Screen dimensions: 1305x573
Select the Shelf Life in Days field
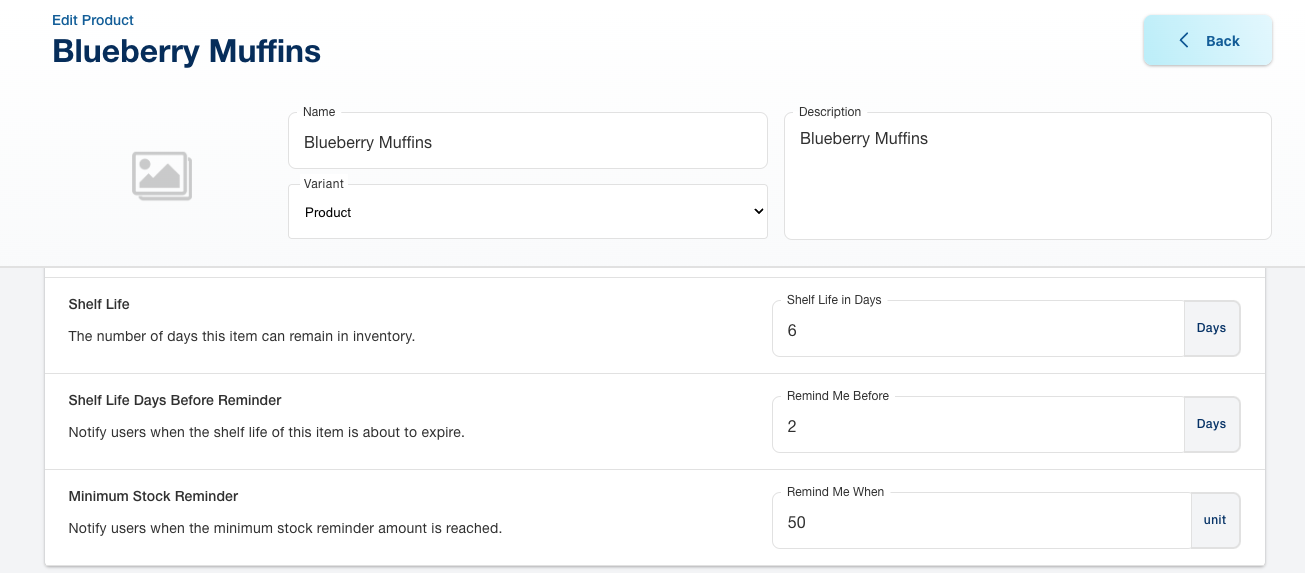[977, 330]
